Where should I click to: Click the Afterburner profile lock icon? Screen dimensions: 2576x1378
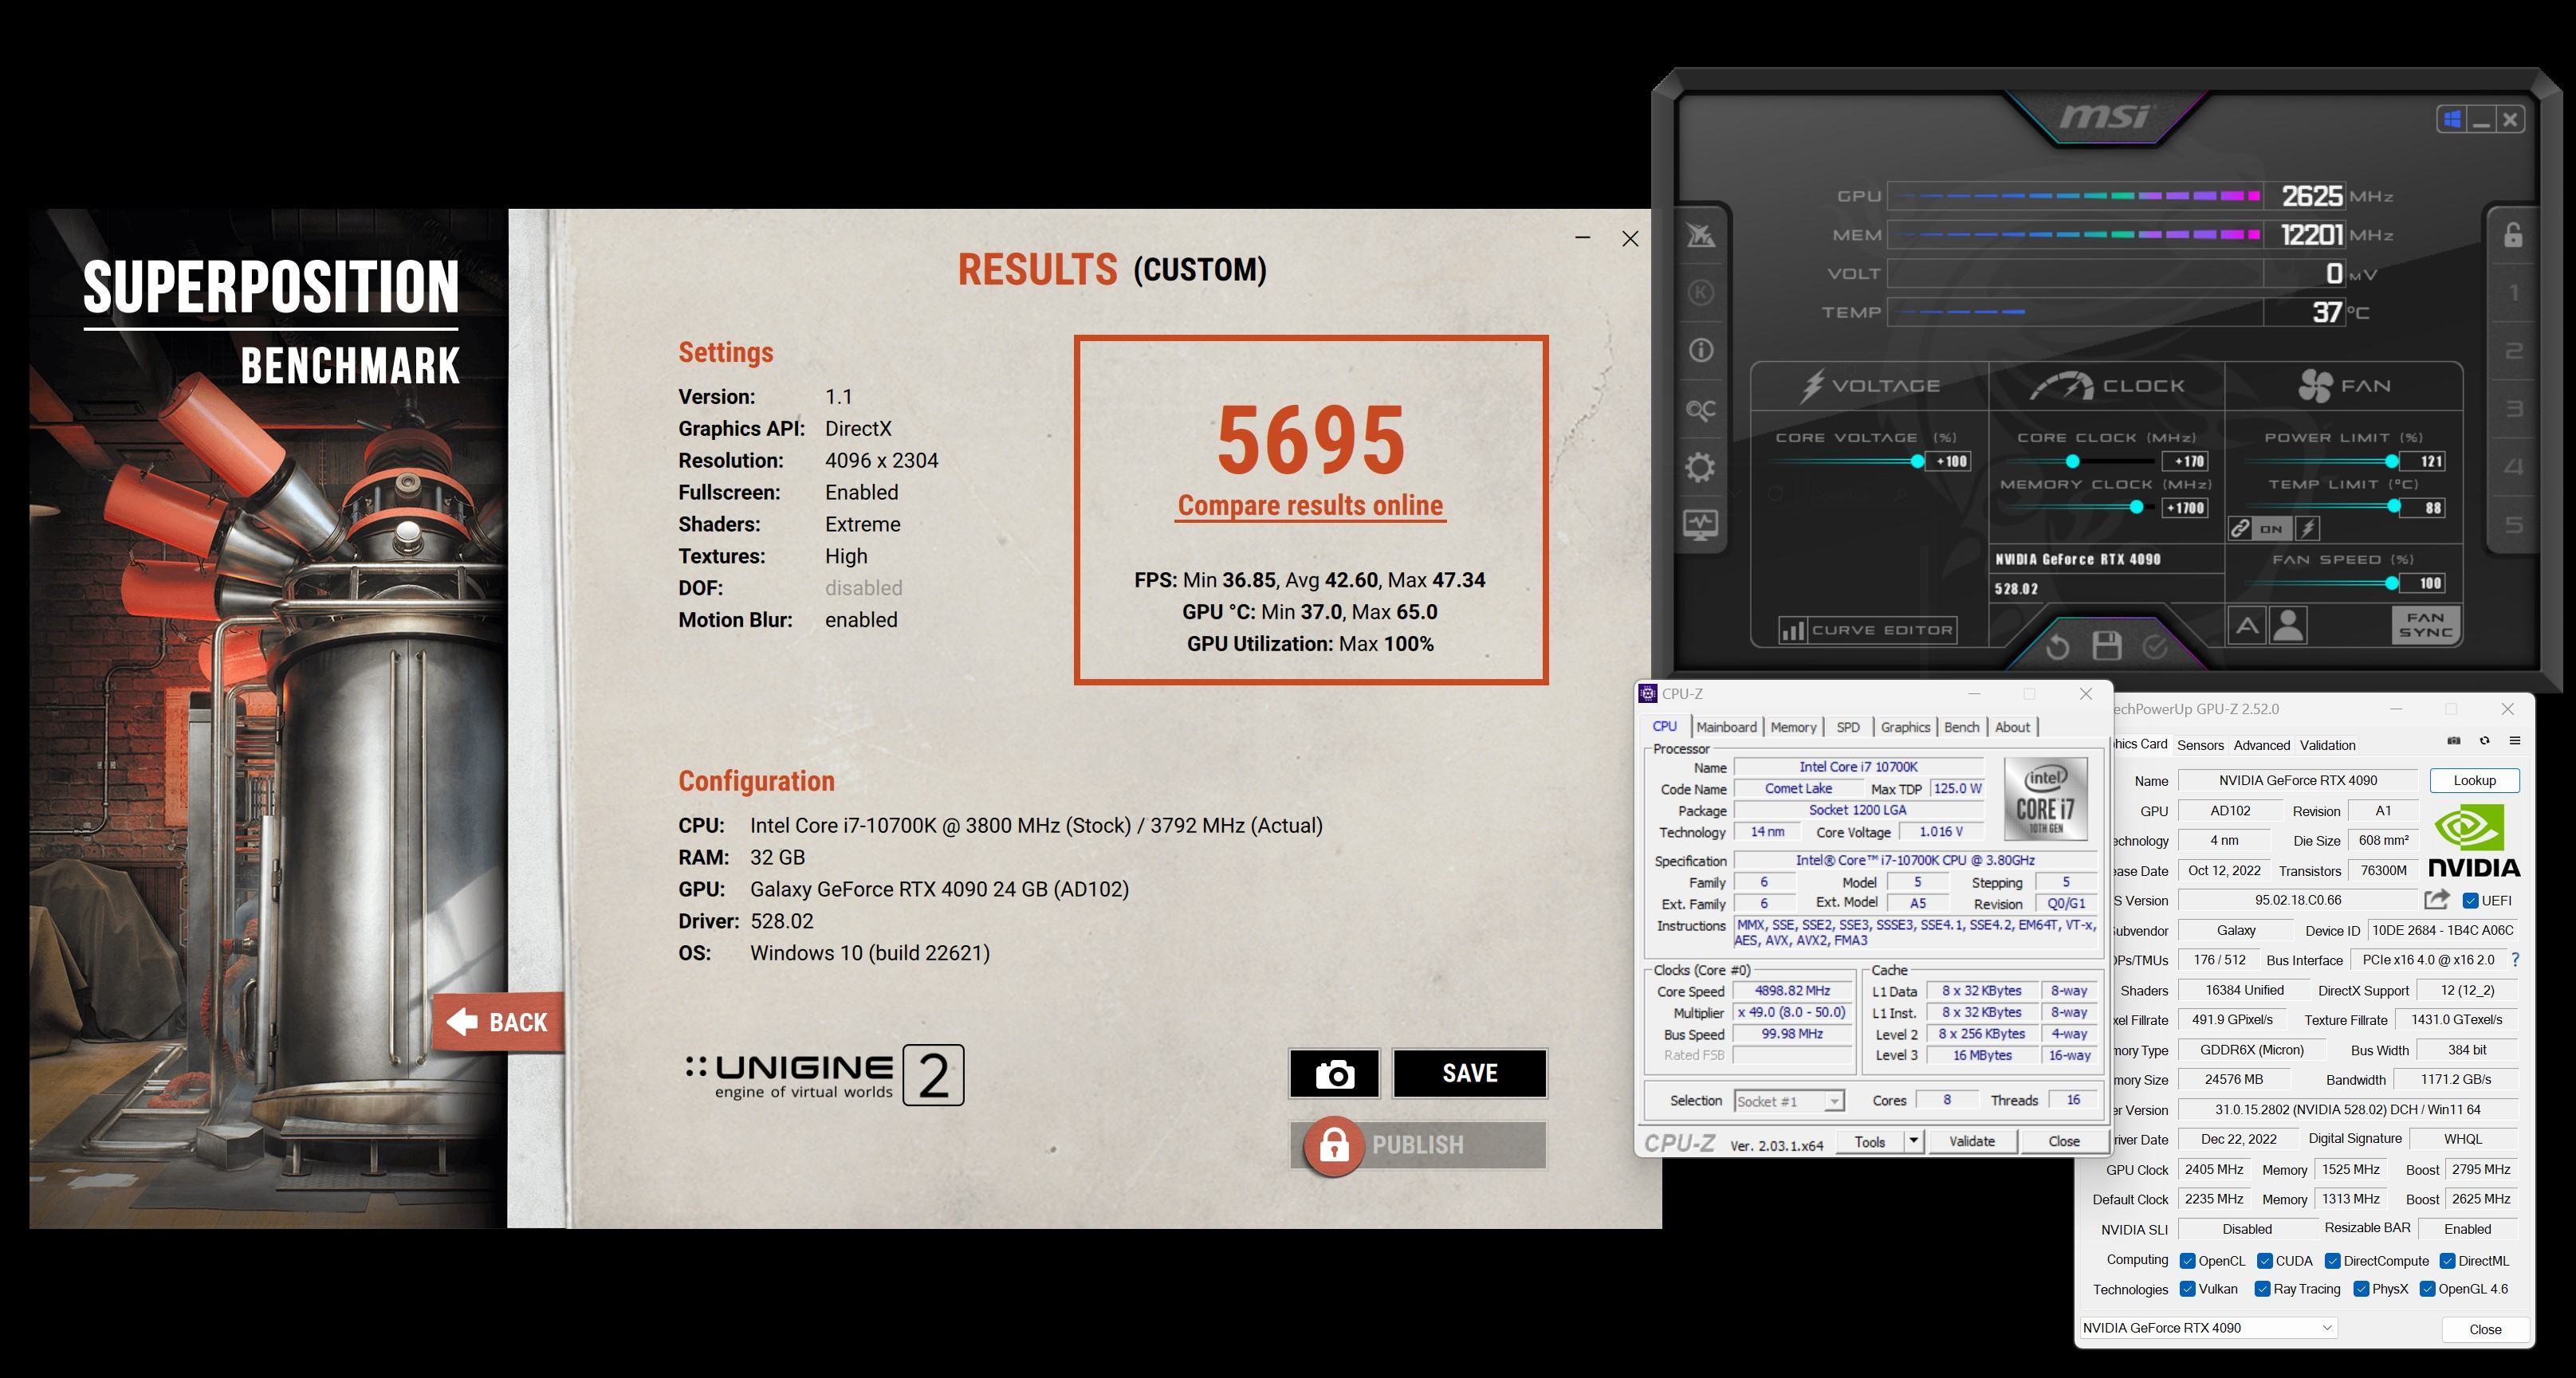coord(2513,234)
